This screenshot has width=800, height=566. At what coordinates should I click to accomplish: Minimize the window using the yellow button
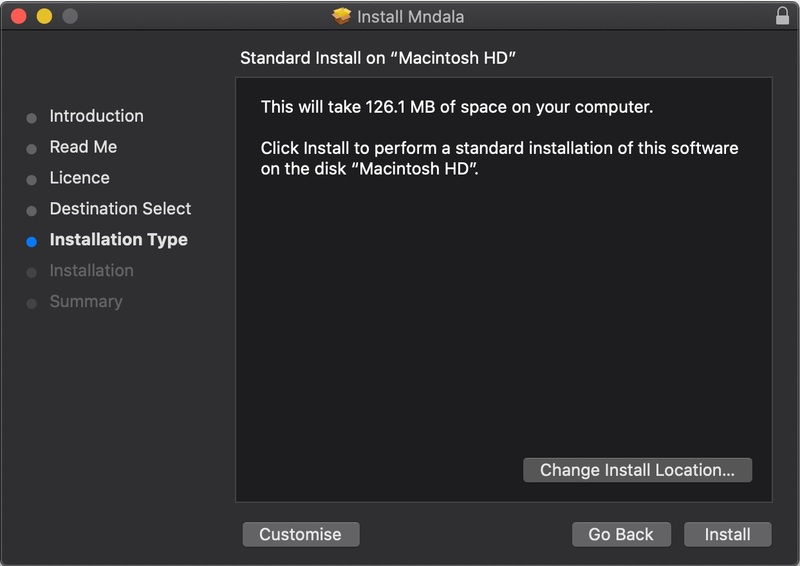(x=44, y=16)
